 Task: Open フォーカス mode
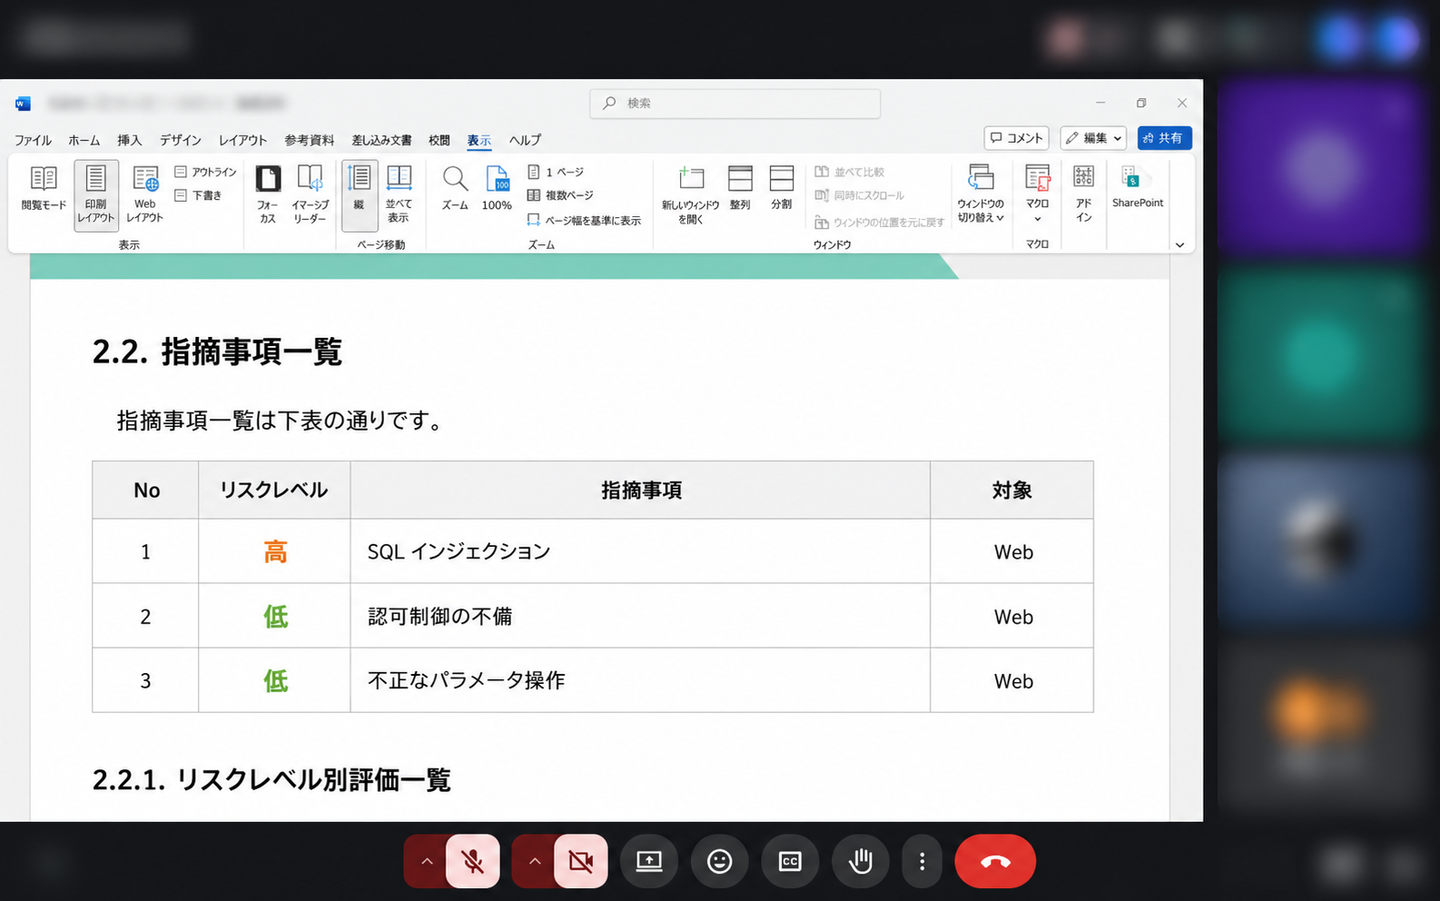pos(267,195)
